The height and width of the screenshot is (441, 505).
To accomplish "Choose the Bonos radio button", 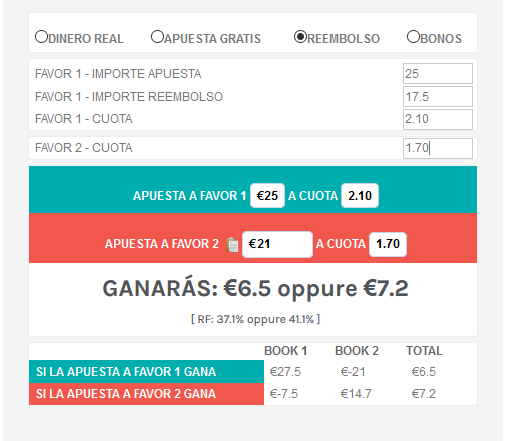I will 413,37.
